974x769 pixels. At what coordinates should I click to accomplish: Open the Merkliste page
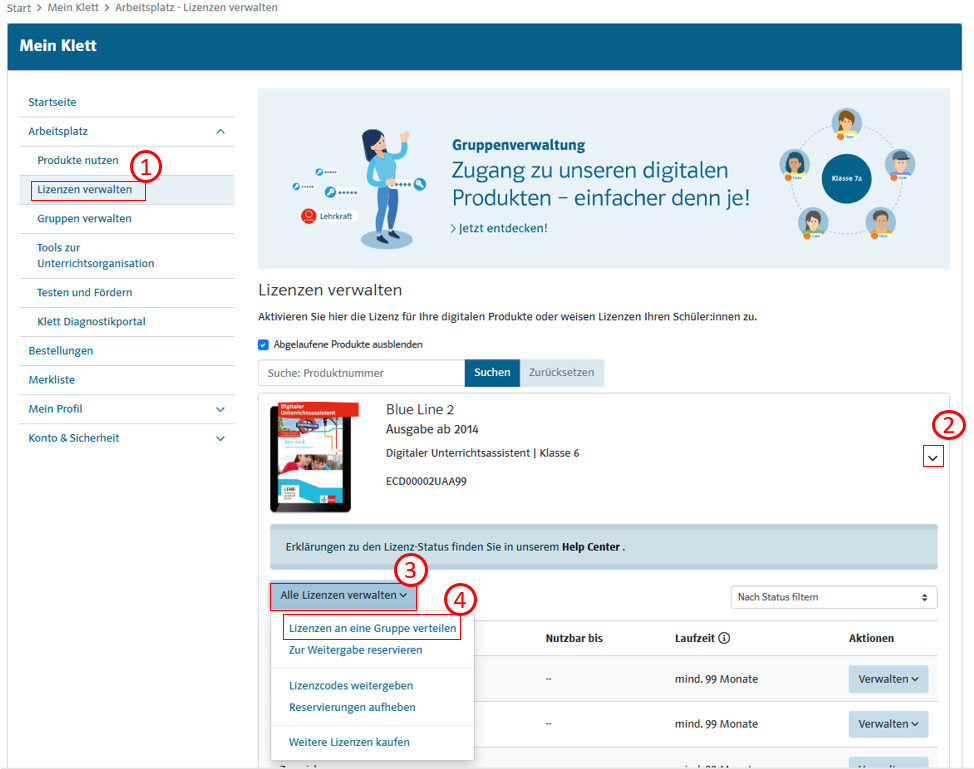(x=52, y=380)
